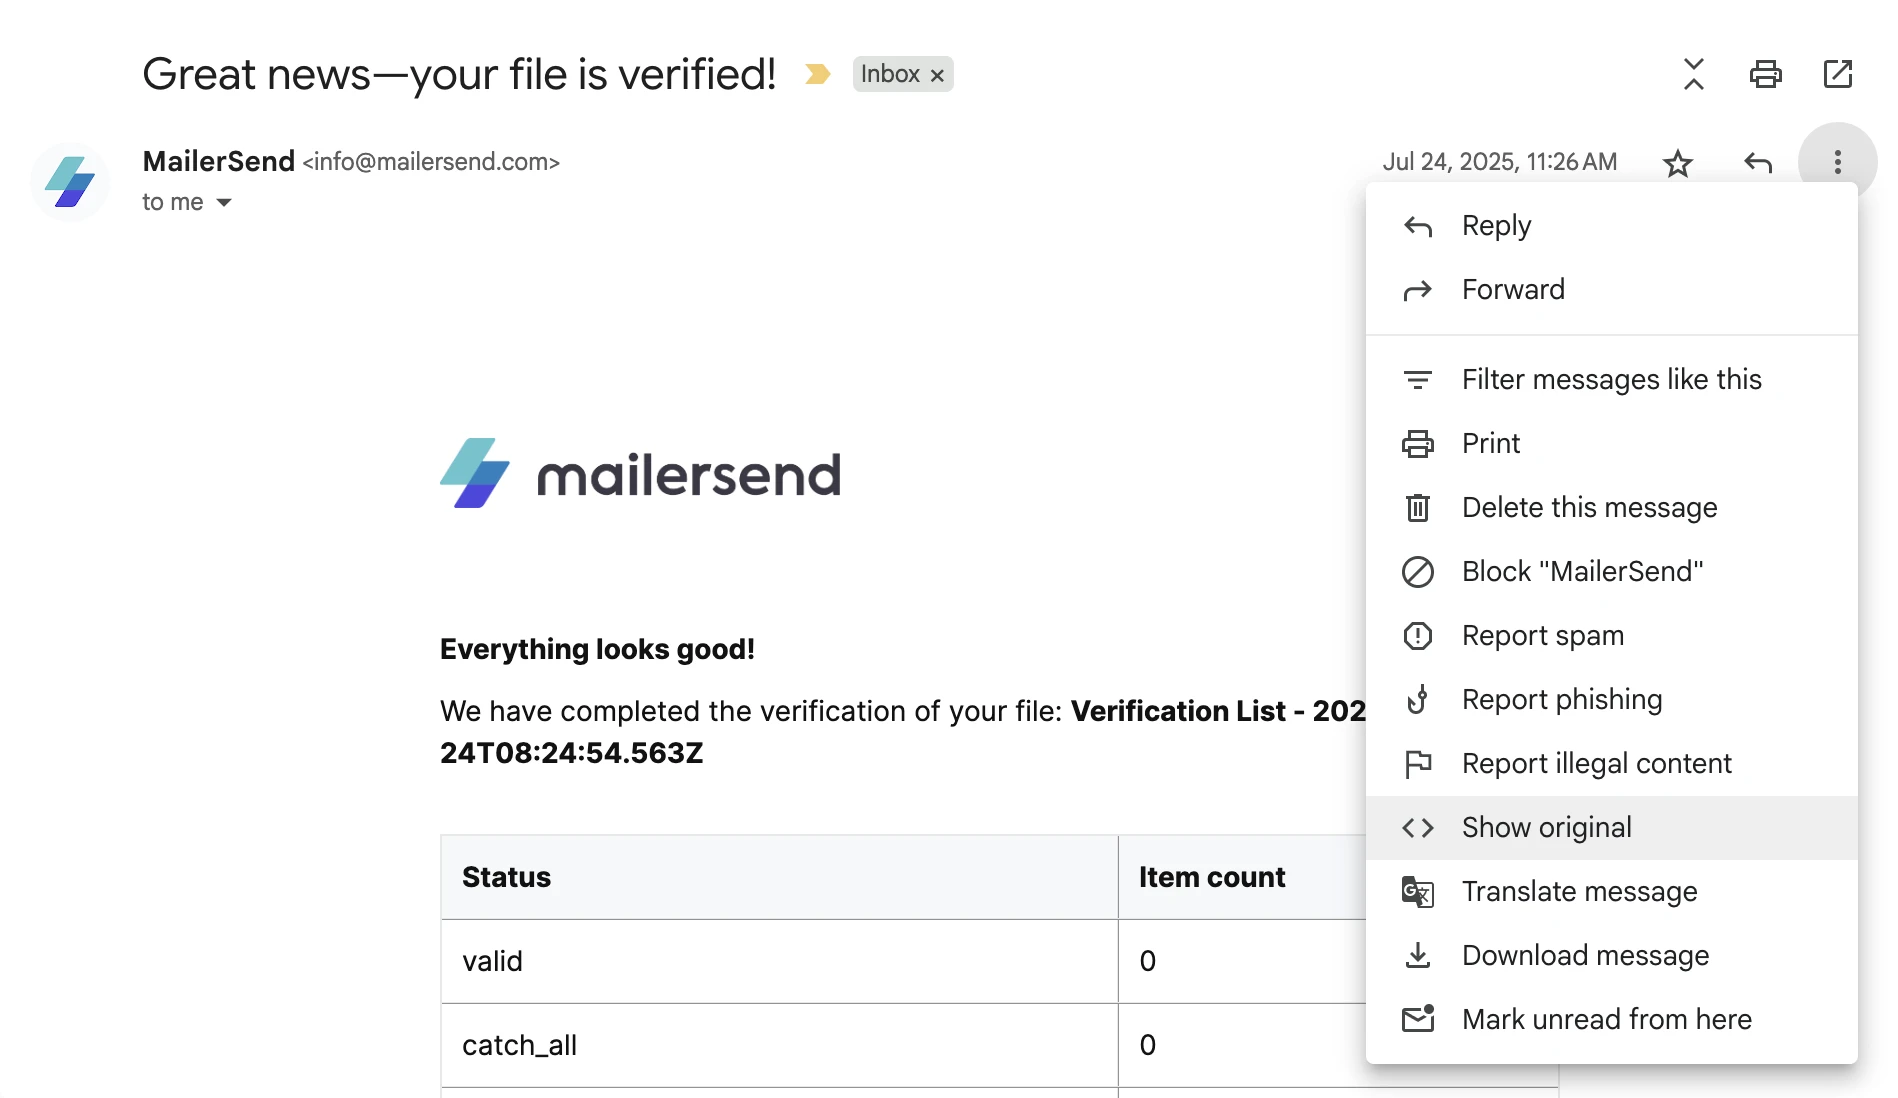Remove the Inbox label from this email
The width and height of the screenshot is (1898, 1098).
pyautogui.click(x=937, y=75)
